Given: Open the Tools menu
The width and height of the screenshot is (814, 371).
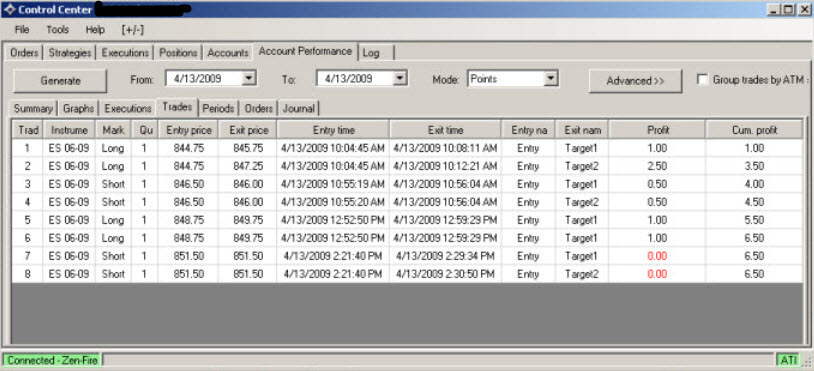Looking at the screenshot, I should click(58, 30).
